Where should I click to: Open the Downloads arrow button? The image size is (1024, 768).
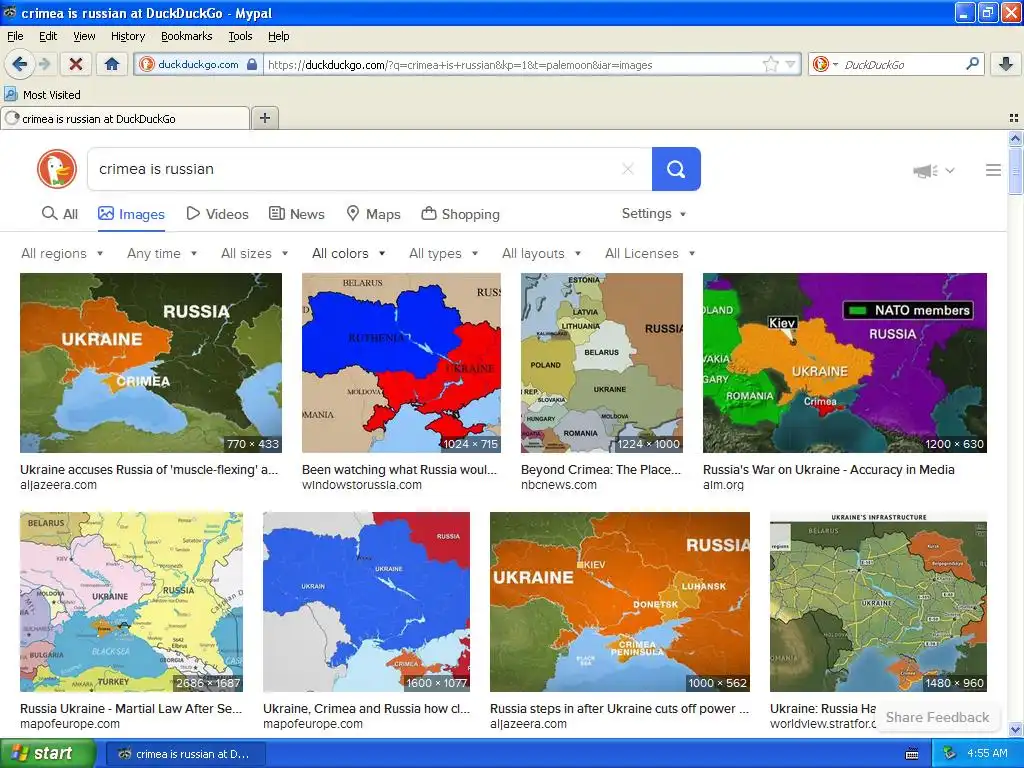1006,64
